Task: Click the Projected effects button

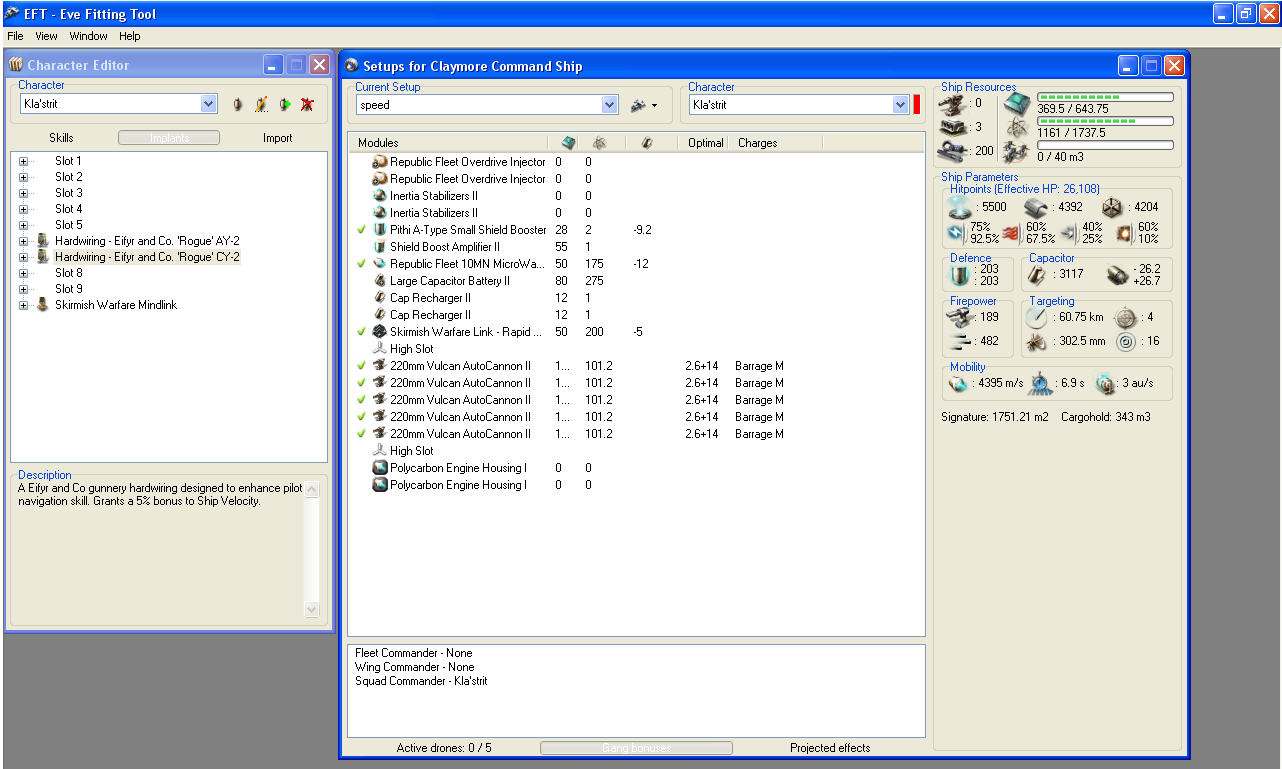Action: (x=830, y=748)
